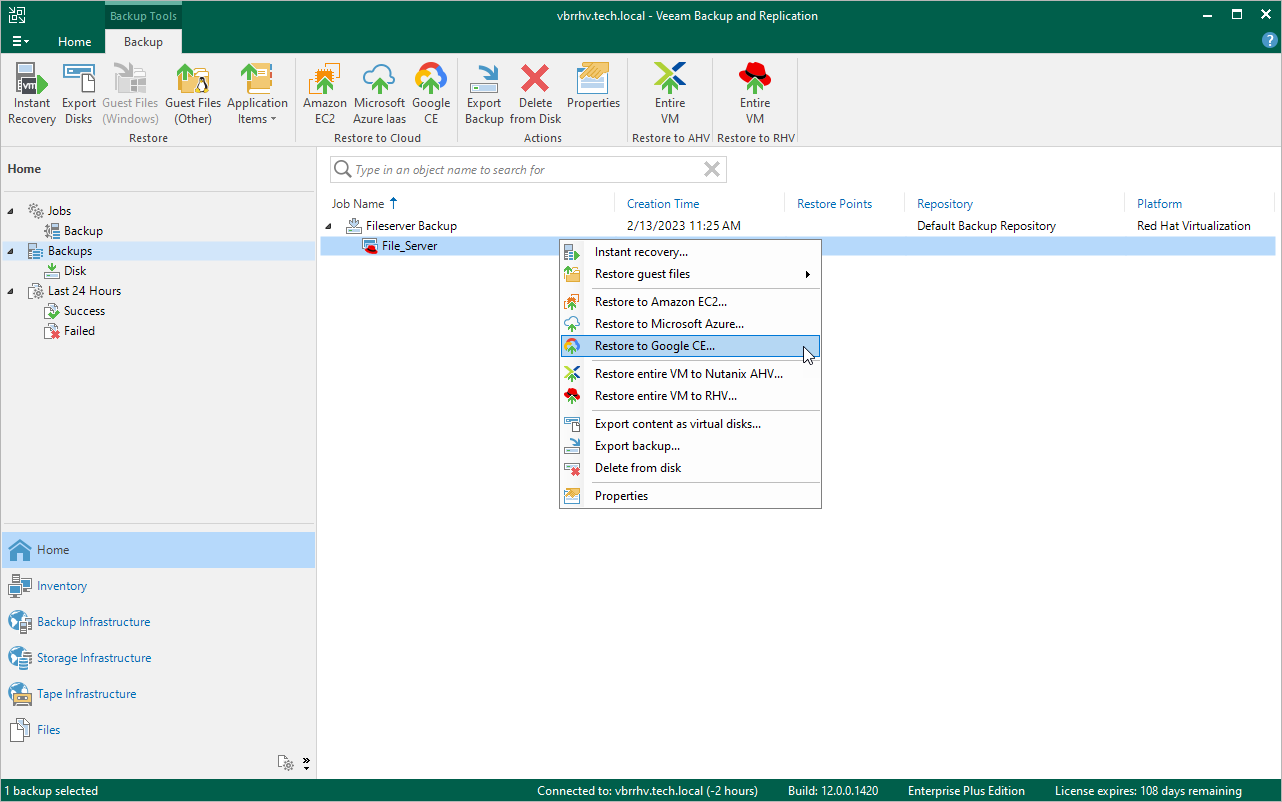Select Backup under Jobs
The height and width of the screenshot is (802, 1282).
(83, 231)
